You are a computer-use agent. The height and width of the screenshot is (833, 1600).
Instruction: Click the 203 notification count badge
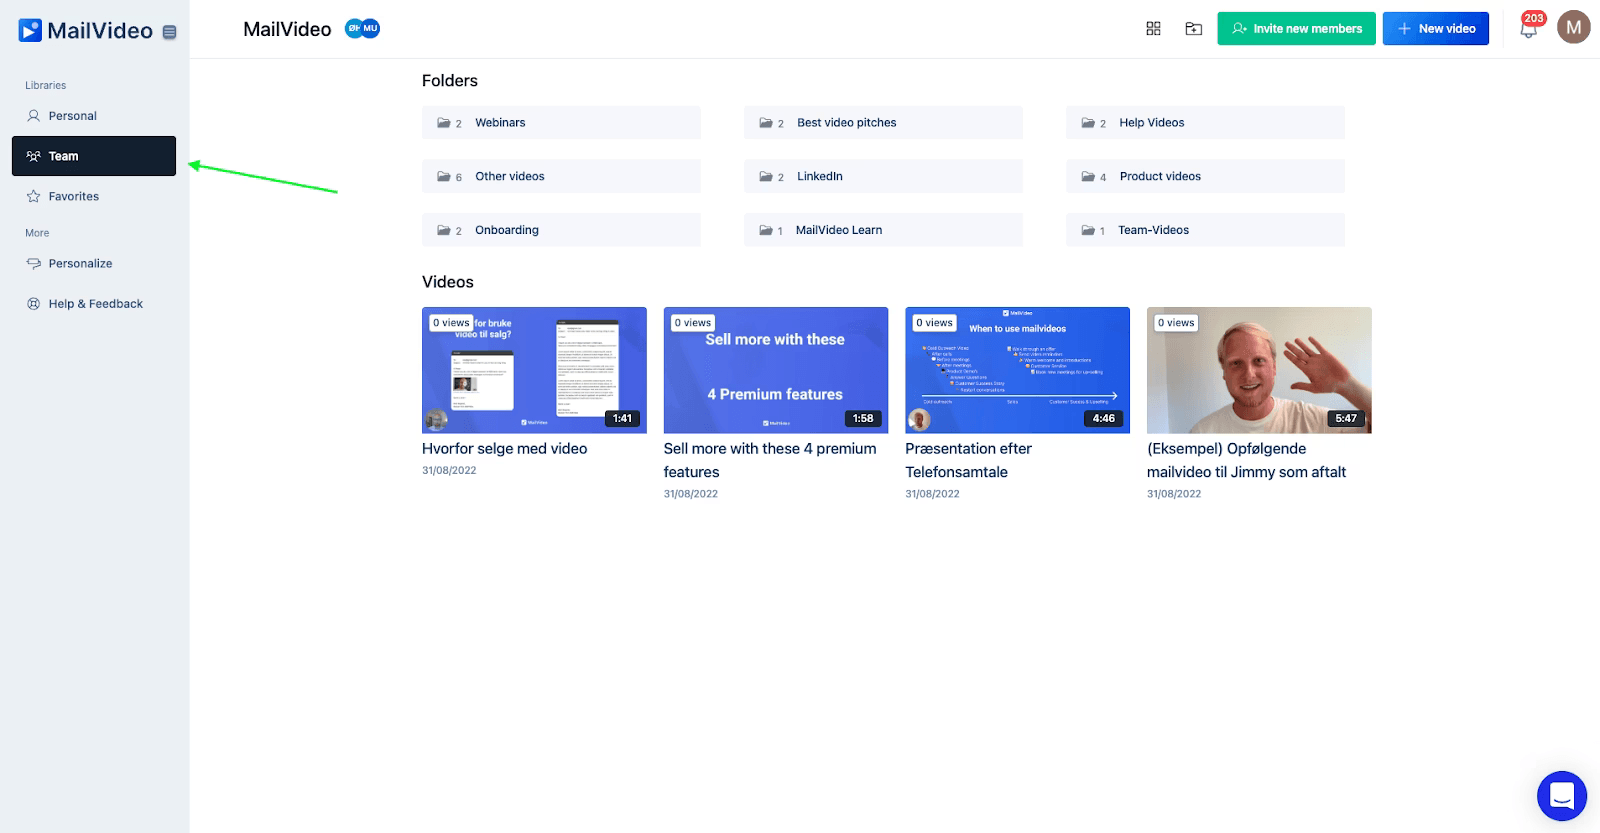coord(1534,18)
